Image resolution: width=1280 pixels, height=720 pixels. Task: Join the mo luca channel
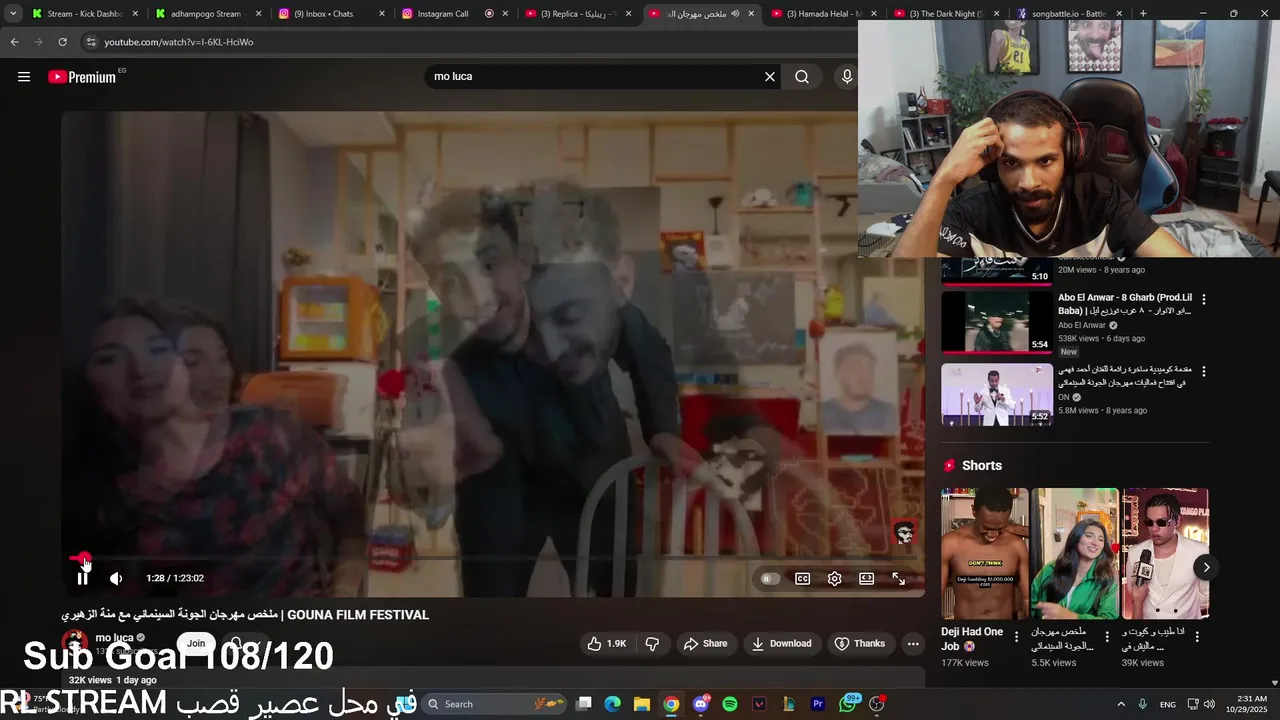click(x=196, y=643)
